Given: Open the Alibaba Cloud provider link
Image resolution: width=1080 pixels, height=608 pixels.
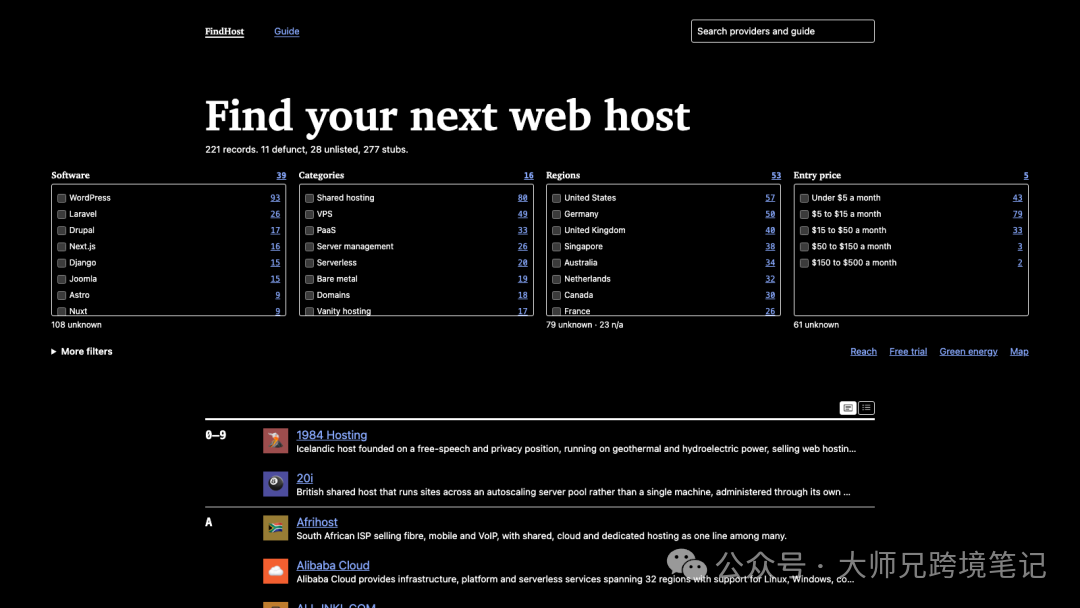Looking at the screenshot, I should (x=333, y=565).
